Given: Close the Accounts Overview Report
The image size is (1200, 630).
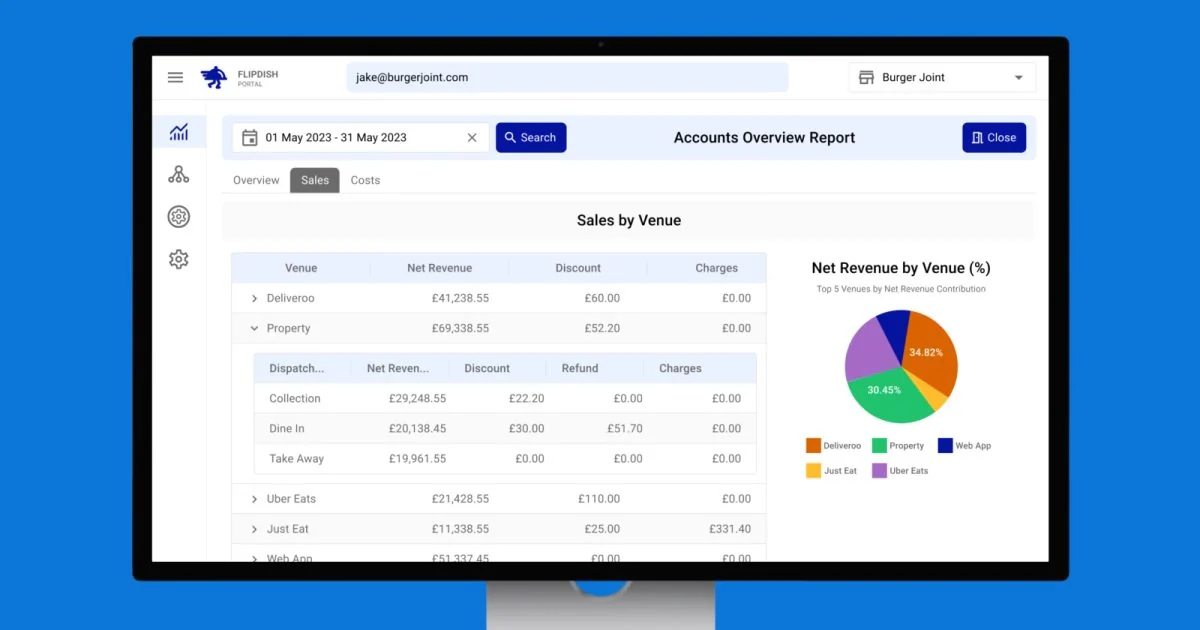Looking at the screenshot, I should (994, 138).
